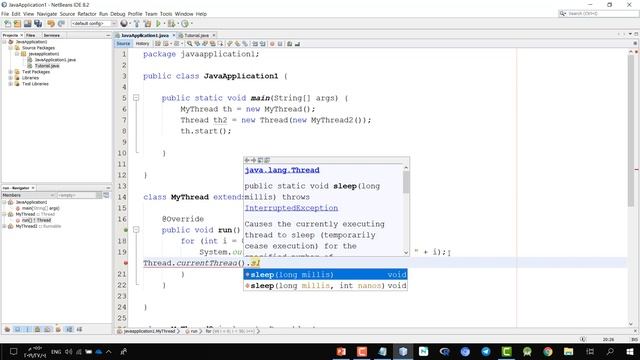Select Tutorial.java in Projects tree
Image resolution: width=640 pixels, height=360 pixels.
[x=47, y=66]
